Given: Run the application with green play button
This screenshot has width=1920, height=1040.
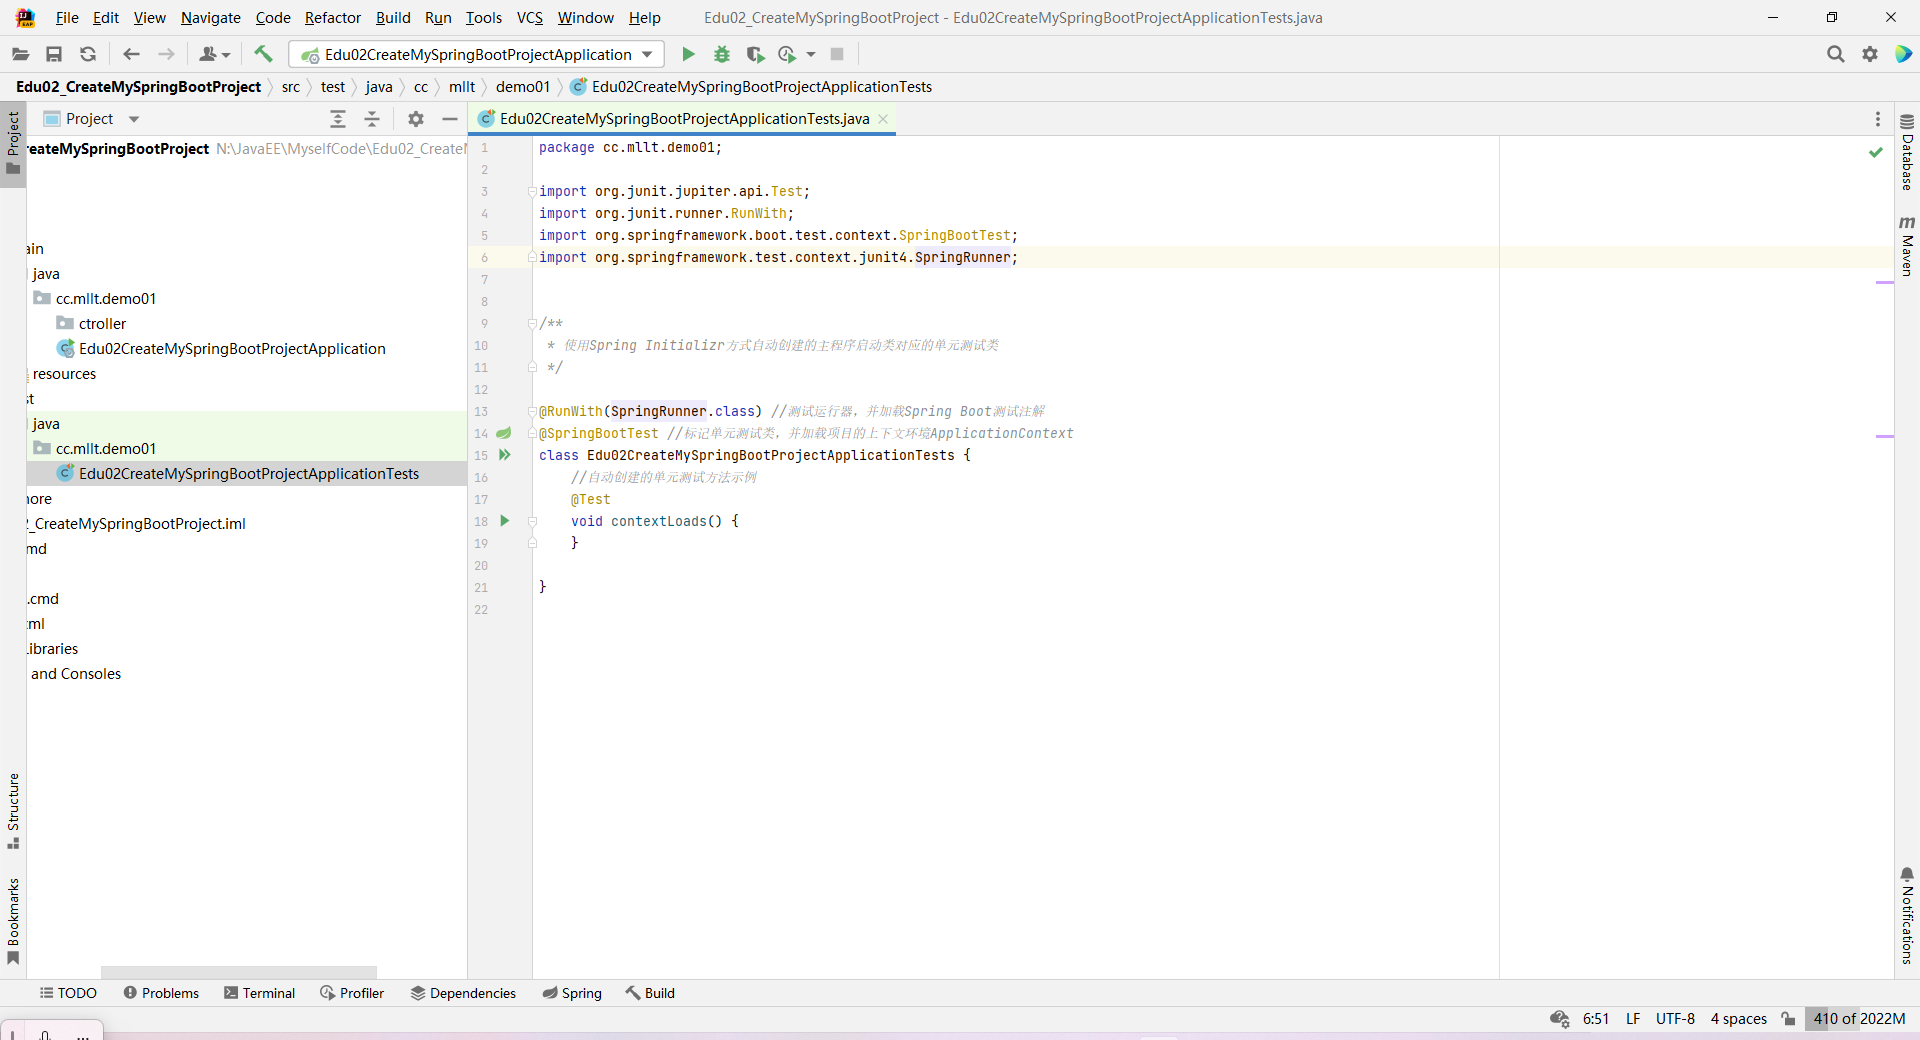Looking at the screenshot, I should tap(688, 54).
